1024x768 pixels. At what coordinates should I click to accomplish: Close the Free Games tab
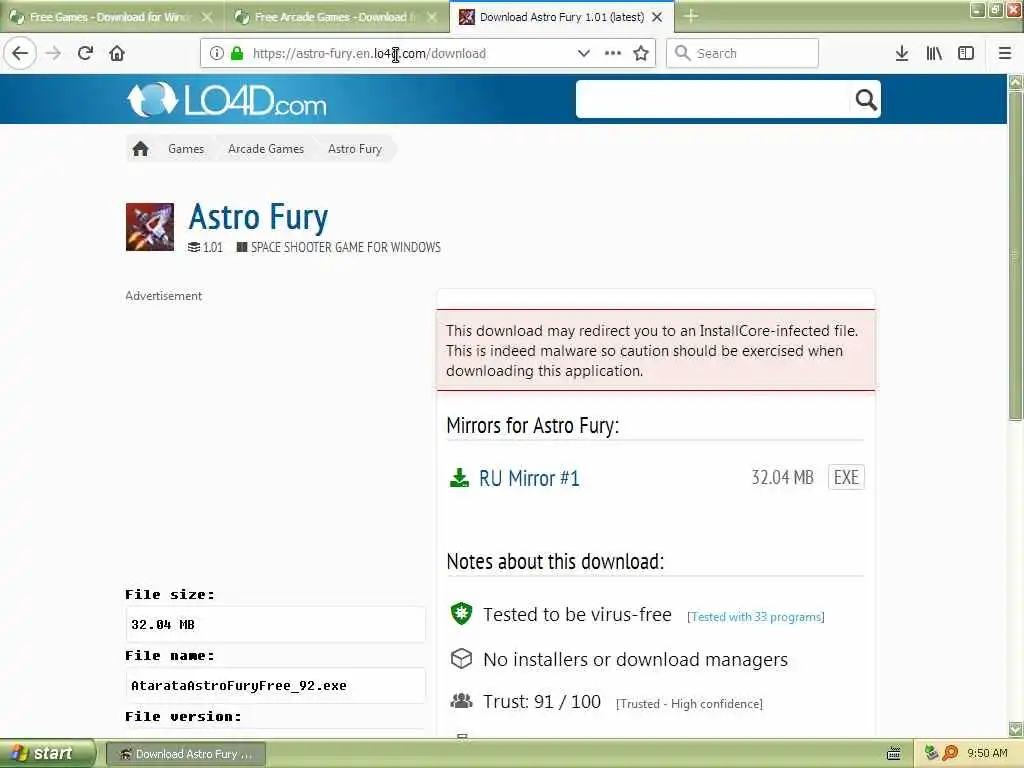(207, 17)
